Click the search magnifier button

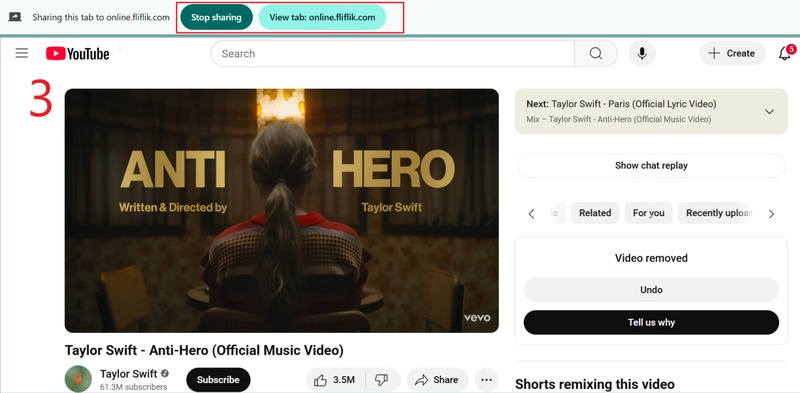[595, 54]
